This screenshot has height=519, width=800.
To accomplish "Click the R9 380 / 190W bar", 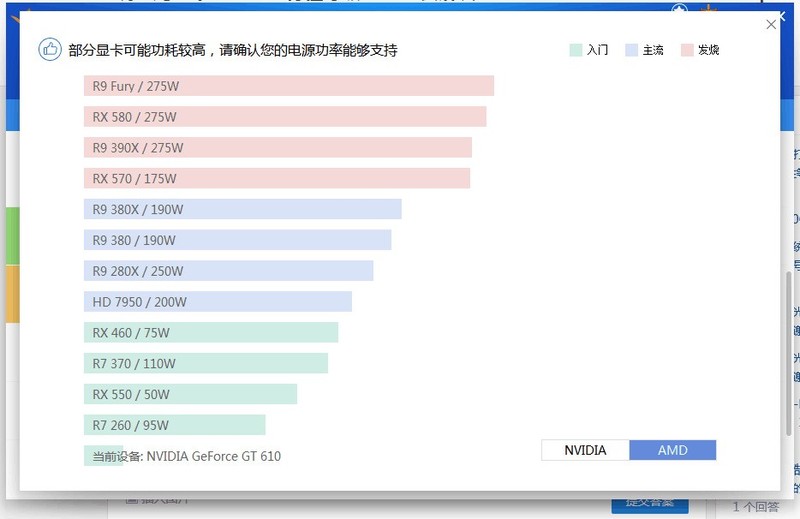I will click(x=237, y=240).
